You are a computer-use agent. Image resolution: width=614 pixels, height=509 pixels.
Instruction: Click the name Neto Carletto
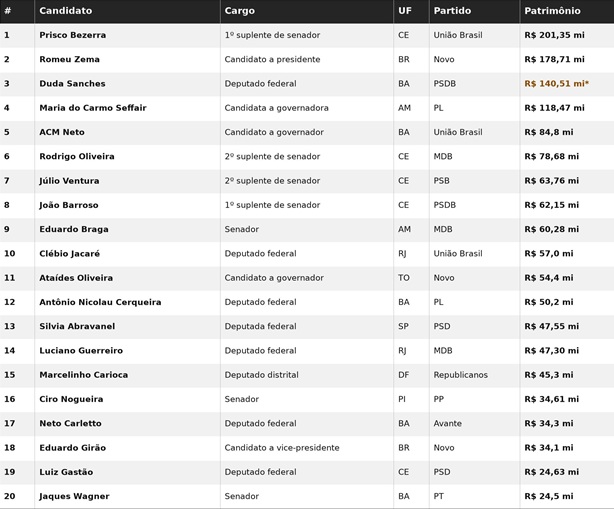click(x=70, y=423)
